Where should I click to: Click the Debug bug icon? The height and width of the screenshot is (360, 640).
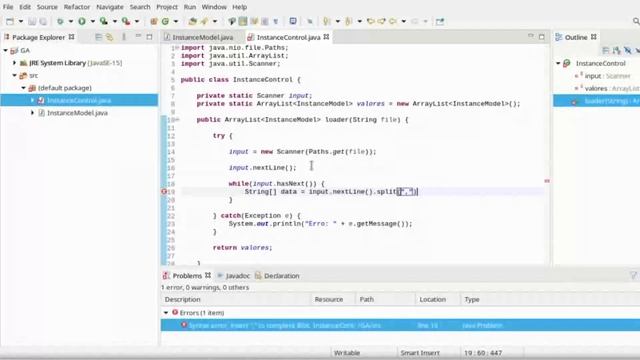[60, 21]
